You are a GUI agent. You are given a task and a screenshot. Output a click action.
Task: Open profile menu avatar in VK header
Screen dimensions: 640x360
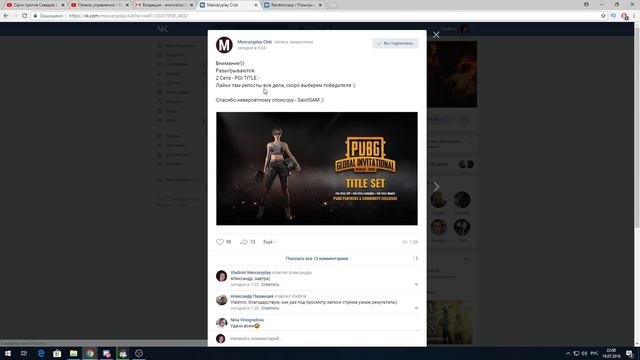coord(464,29)
